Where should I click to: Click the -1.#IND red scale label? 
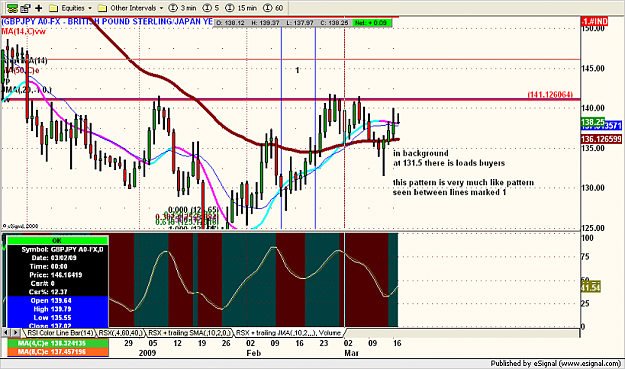click(x=595, y=21)
